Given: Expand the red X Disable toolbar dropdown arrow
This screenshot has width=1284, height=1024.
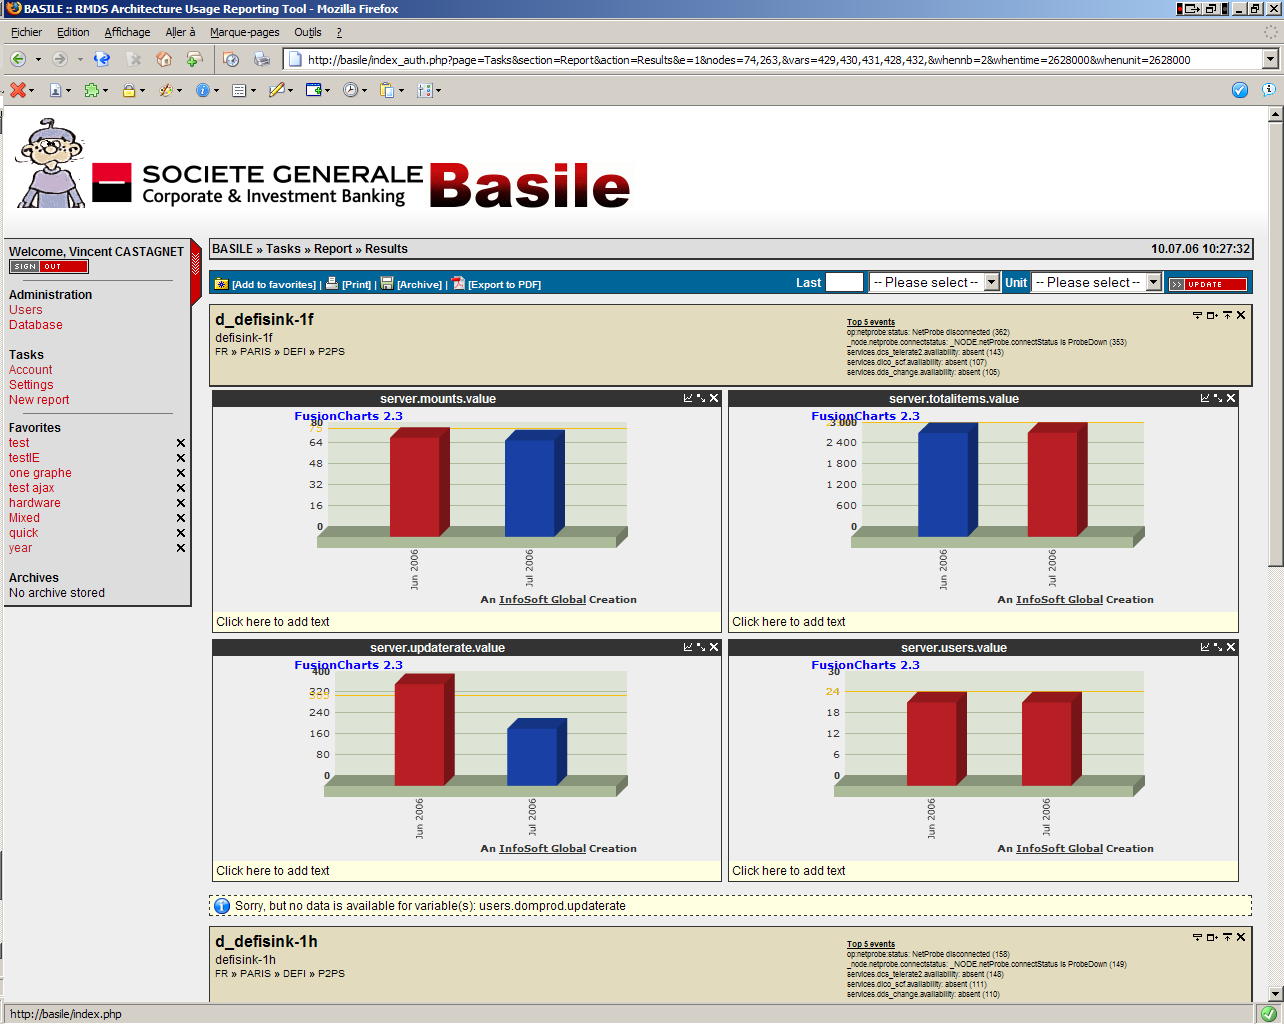Looking at the screenshot, I should 32,91.
